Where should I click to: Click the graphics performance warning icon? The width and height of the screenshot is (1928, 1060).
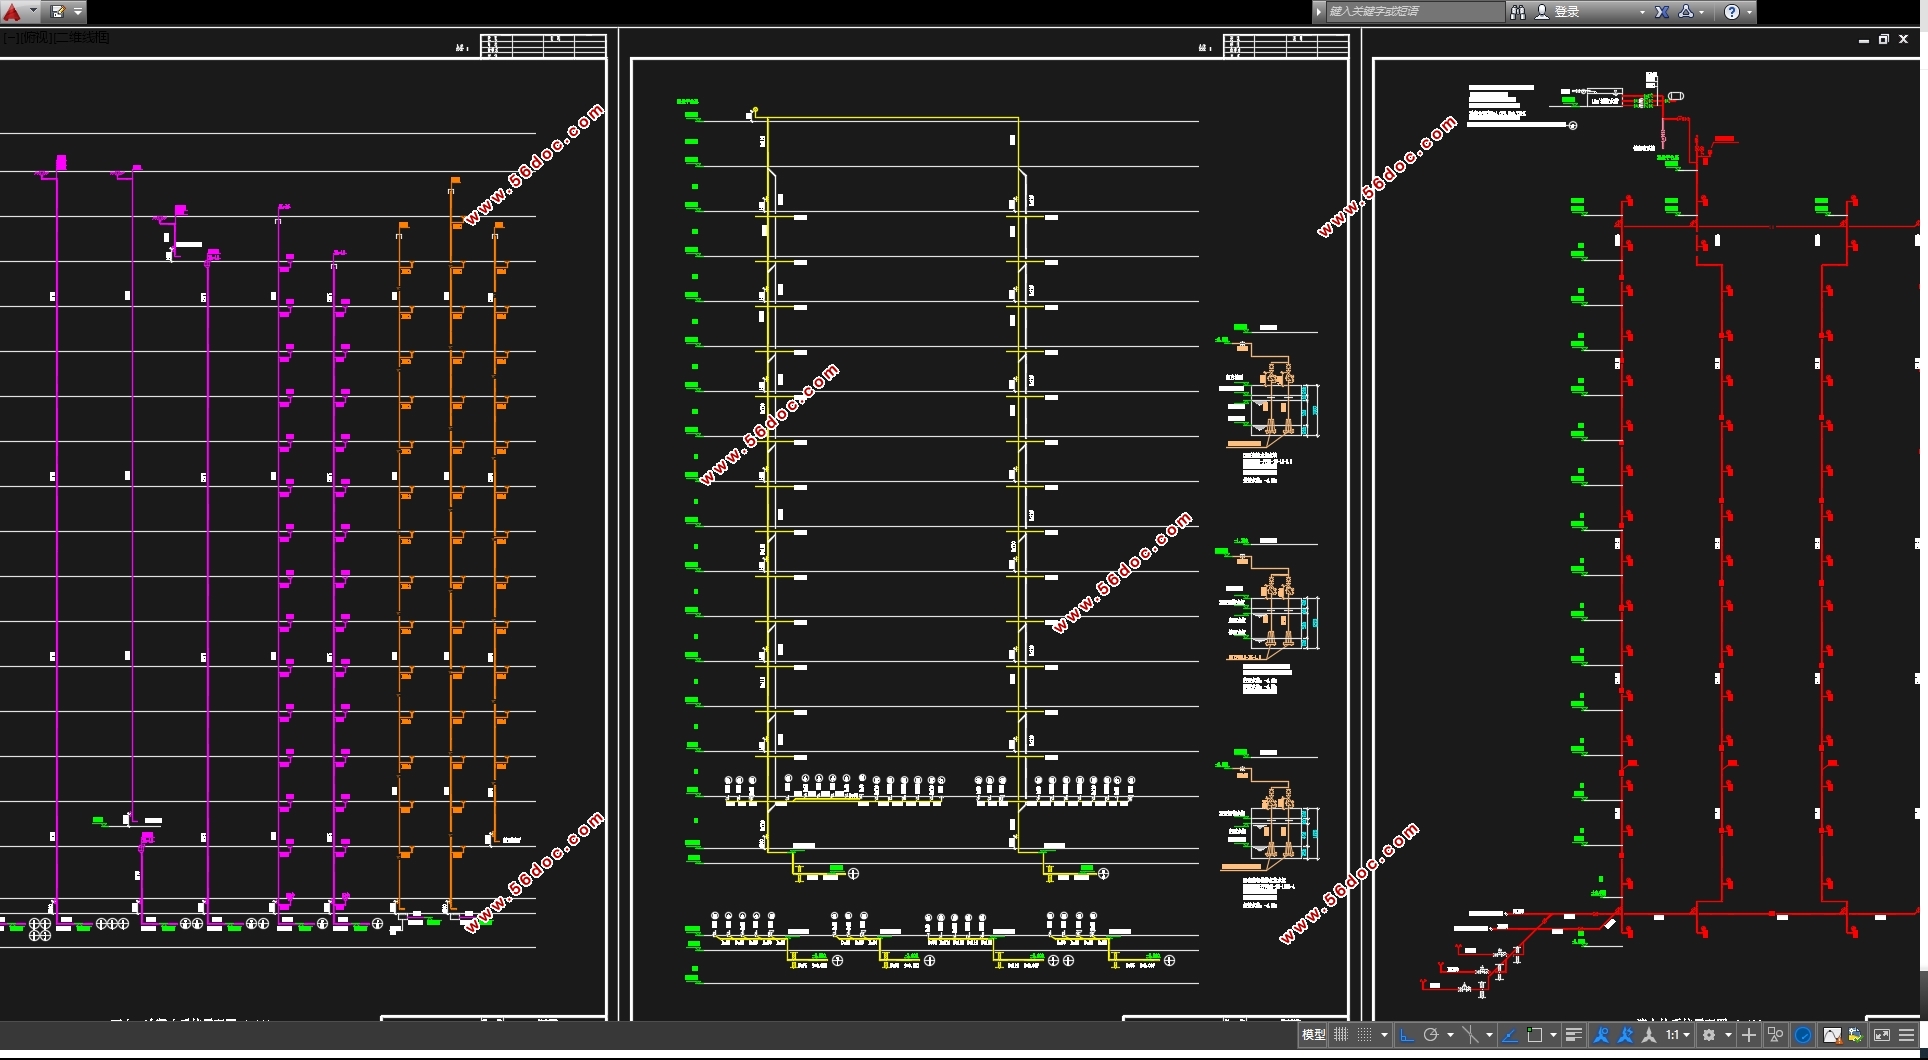pos(1831,1035)
